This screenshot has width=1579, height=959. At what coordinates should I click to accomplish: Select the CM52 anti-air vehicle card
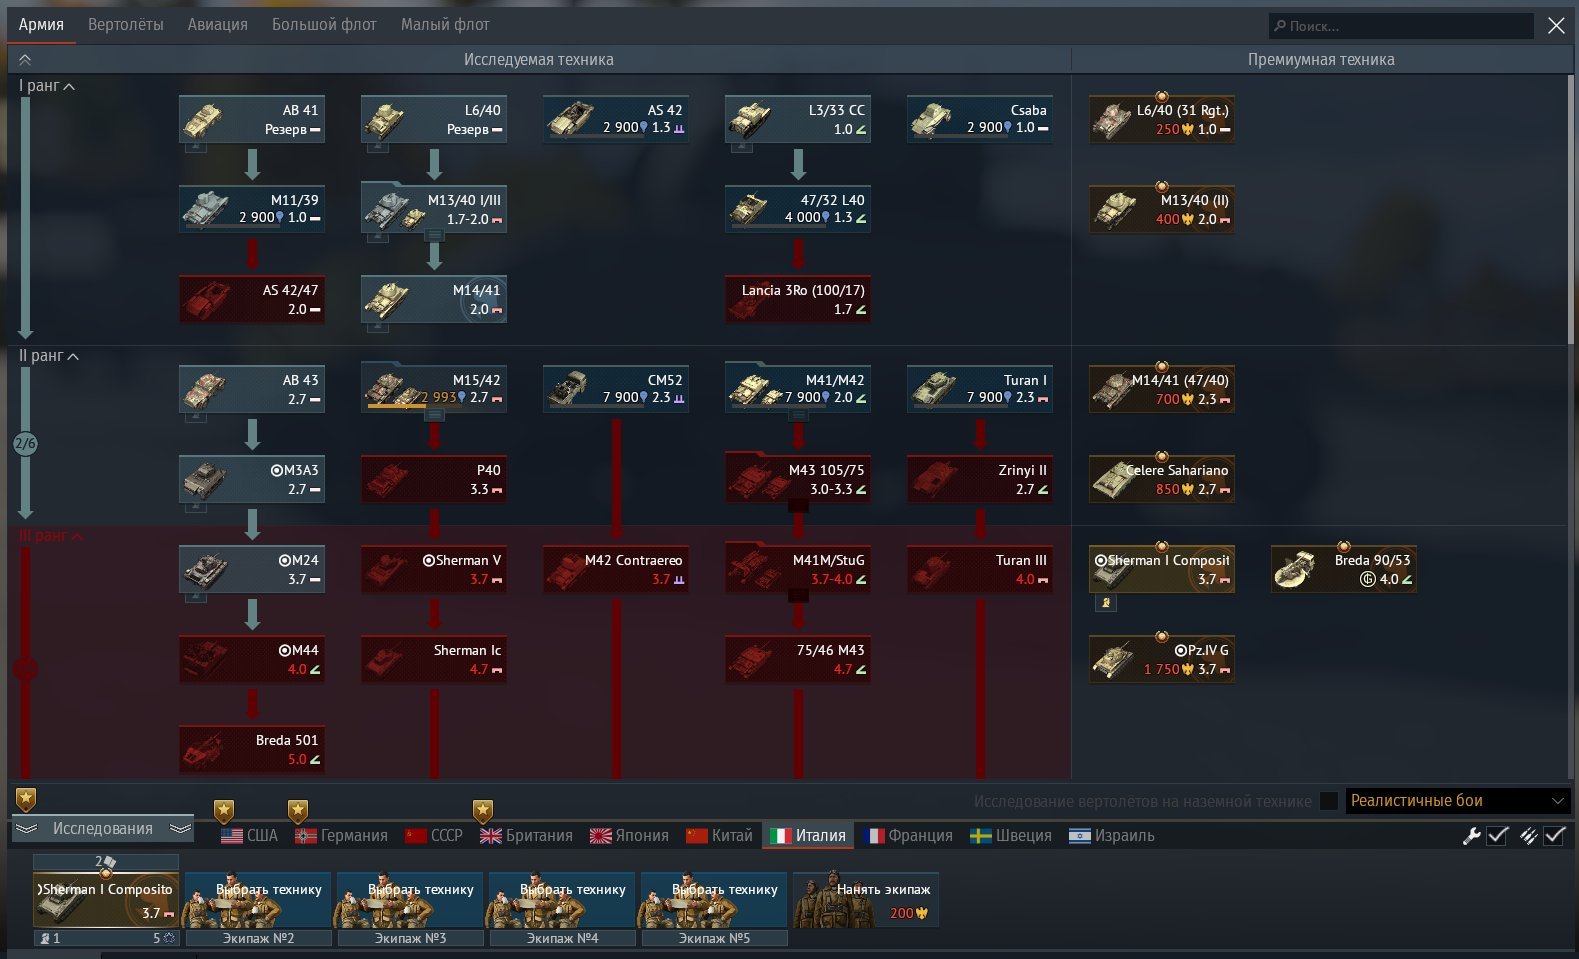[x=616, y=389]
